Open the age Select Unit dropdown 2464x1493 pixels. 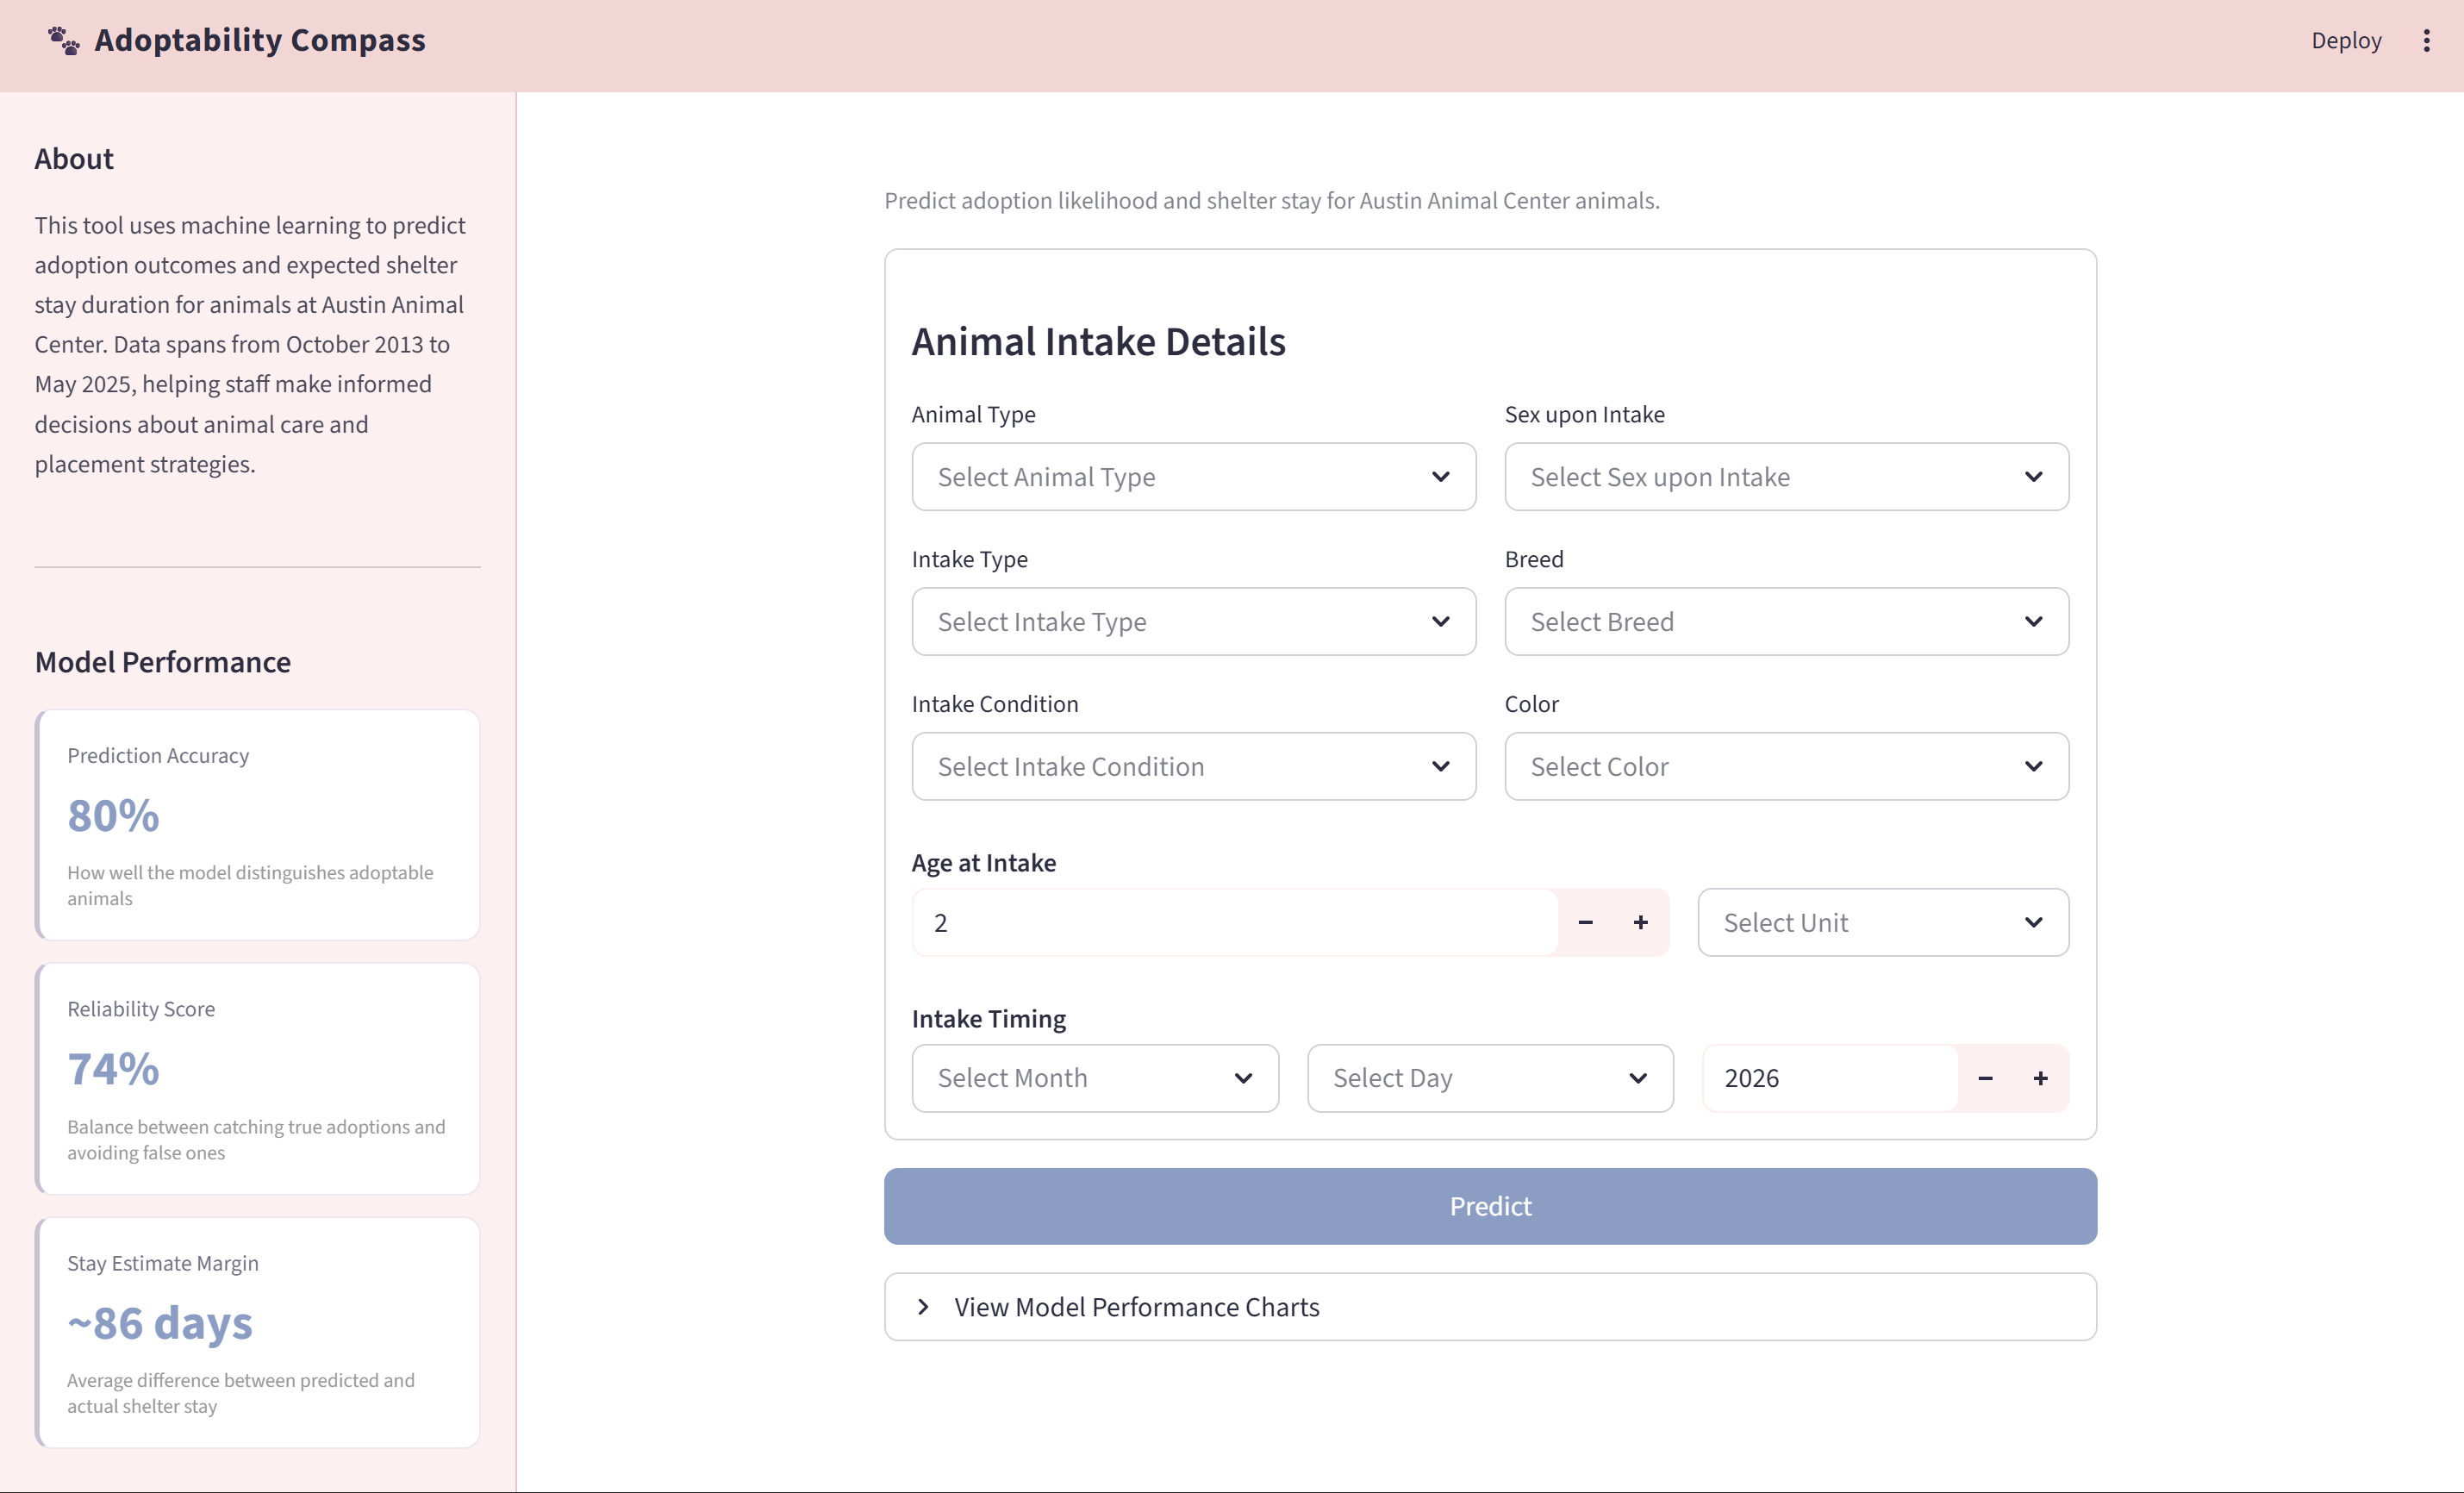pyautogui.click(x=1883, y=922)
